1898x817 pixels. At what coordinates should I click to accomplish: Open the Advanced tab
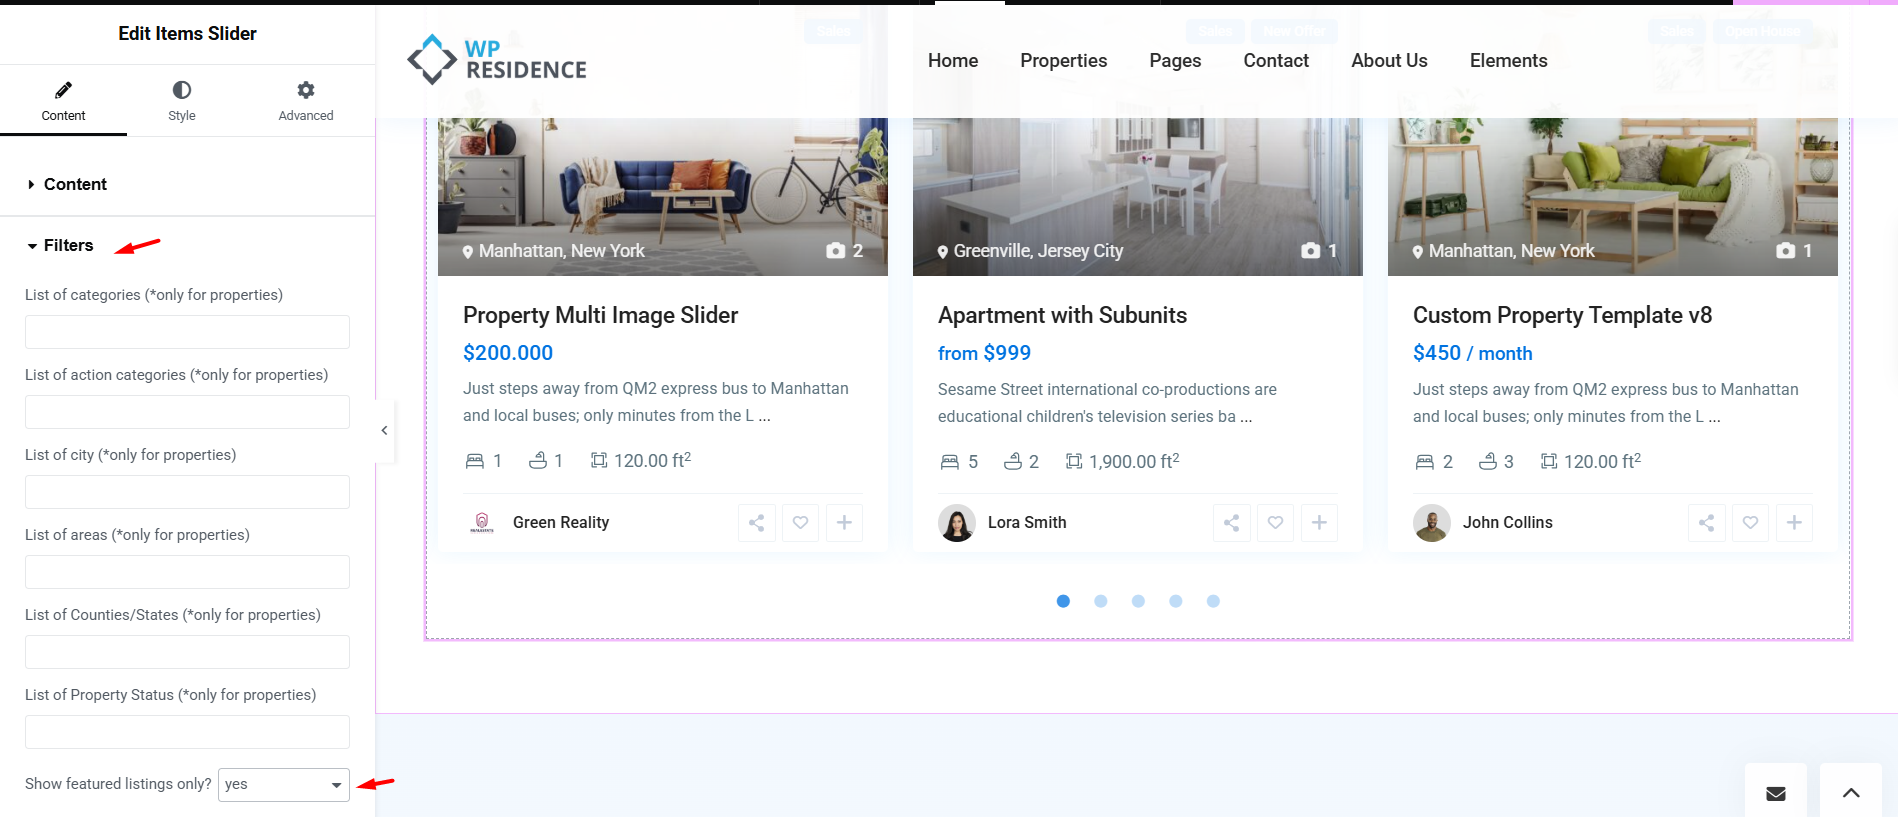coord(306,101)
